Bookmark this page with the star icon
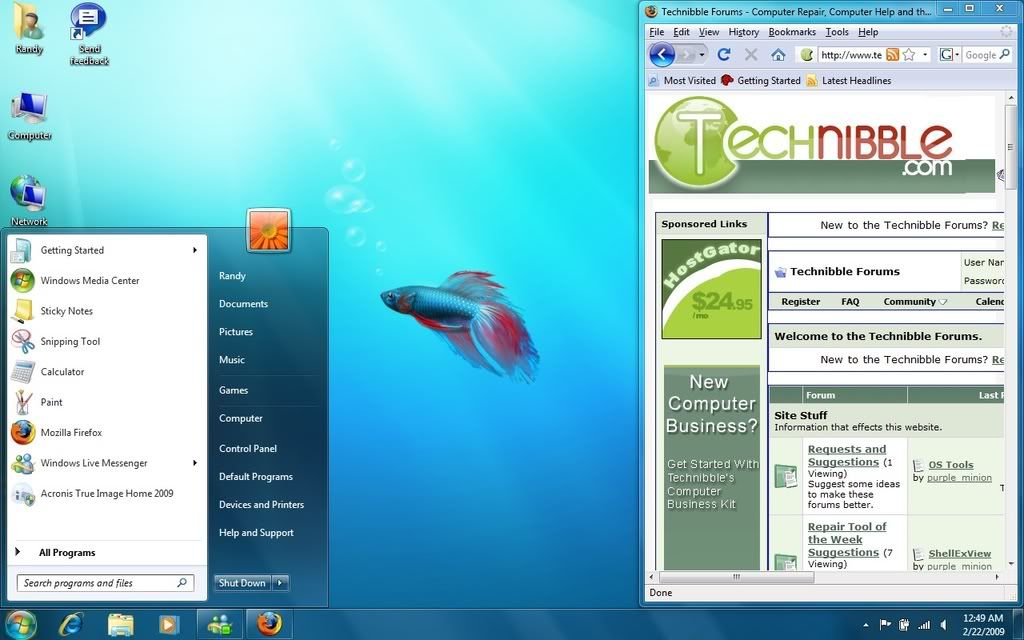This screenshot has height=640, width=1024. pos(908,55)
